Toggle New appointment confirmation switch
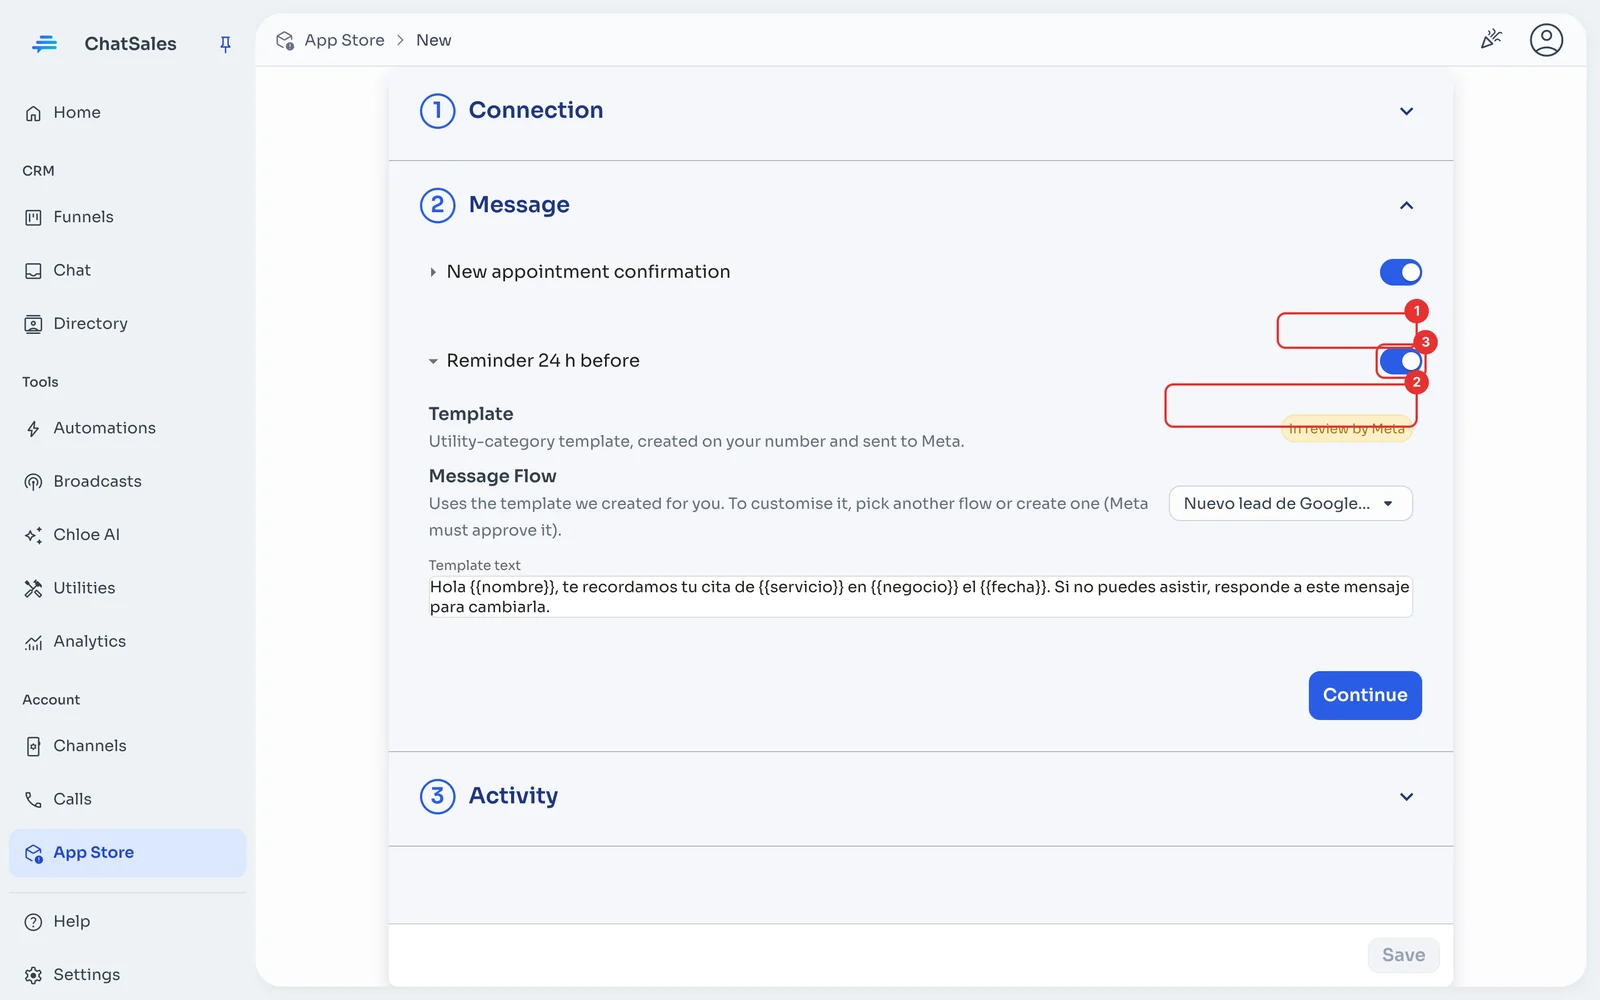 click(1400, 272)
